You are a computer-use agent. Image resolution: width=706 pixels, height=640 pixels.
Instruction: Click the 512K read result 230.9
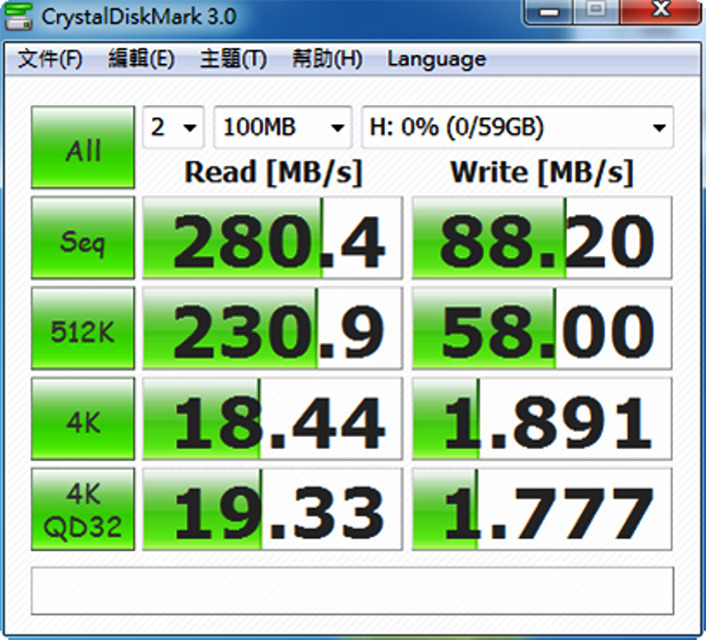tap(272, 328)
